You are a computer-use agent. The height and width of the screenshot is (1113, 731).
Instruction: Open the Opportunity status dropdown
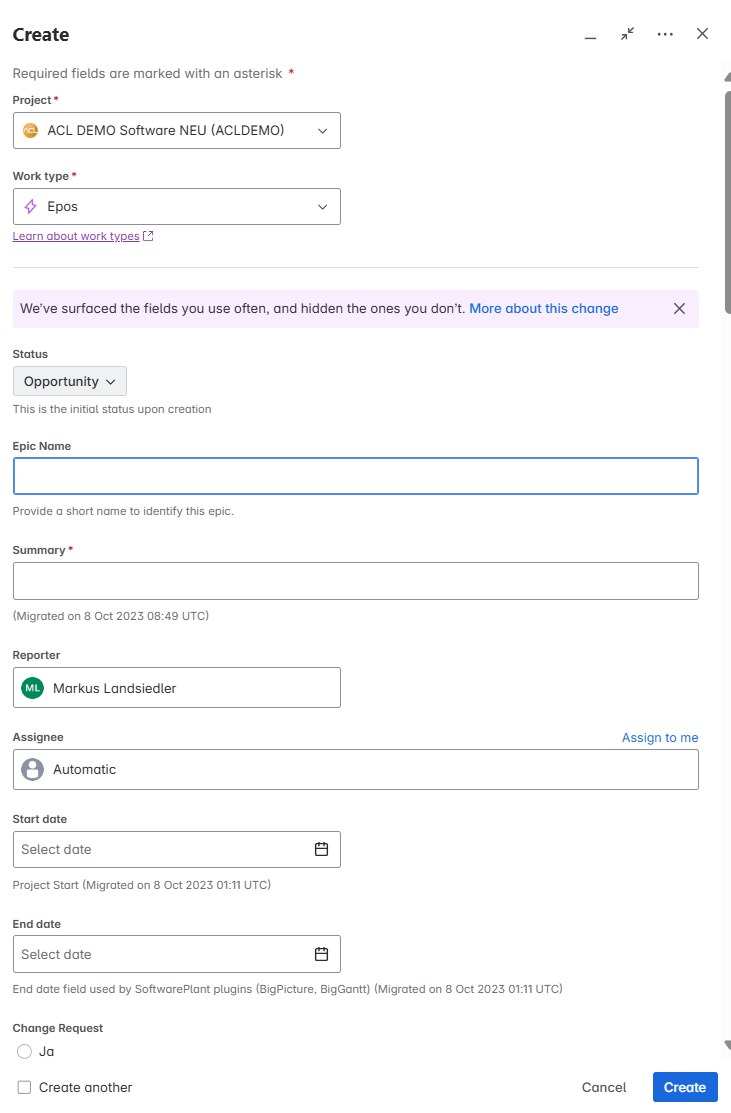tap(70, 381)
